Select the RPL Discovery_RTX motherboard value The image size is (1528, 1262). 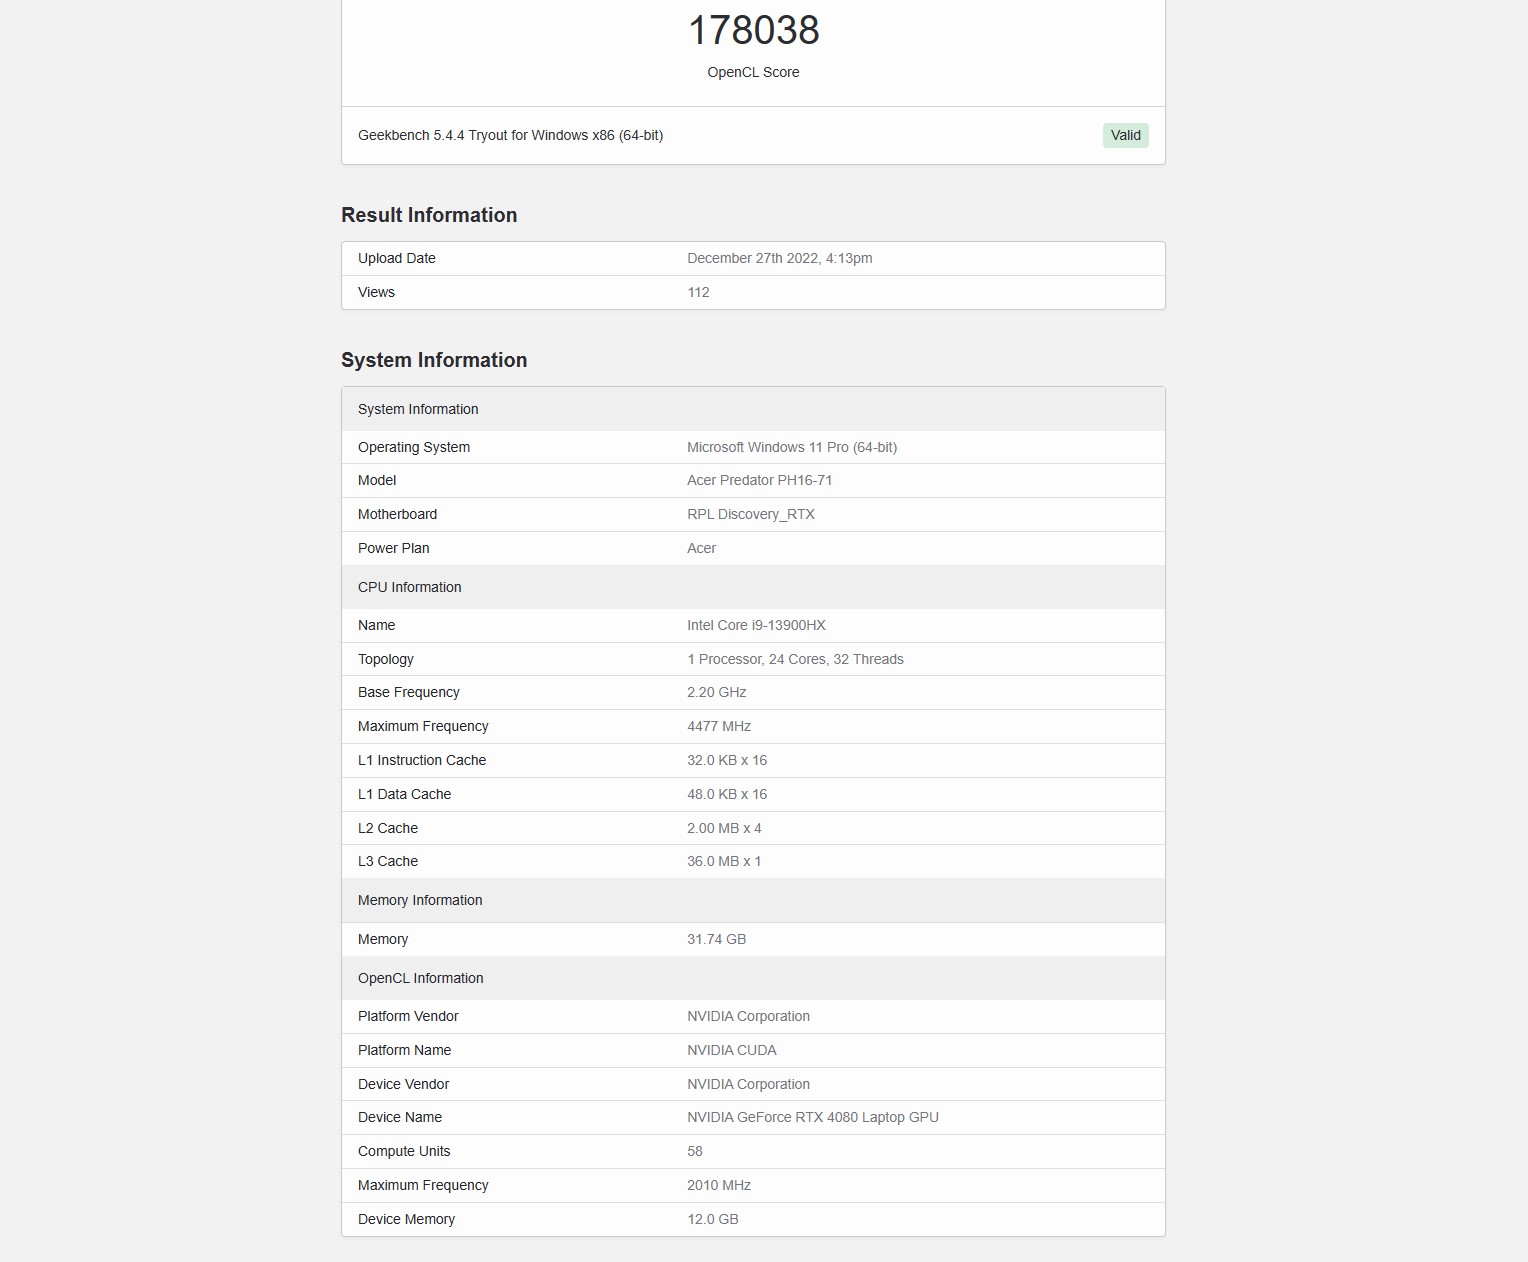[751, 514]
